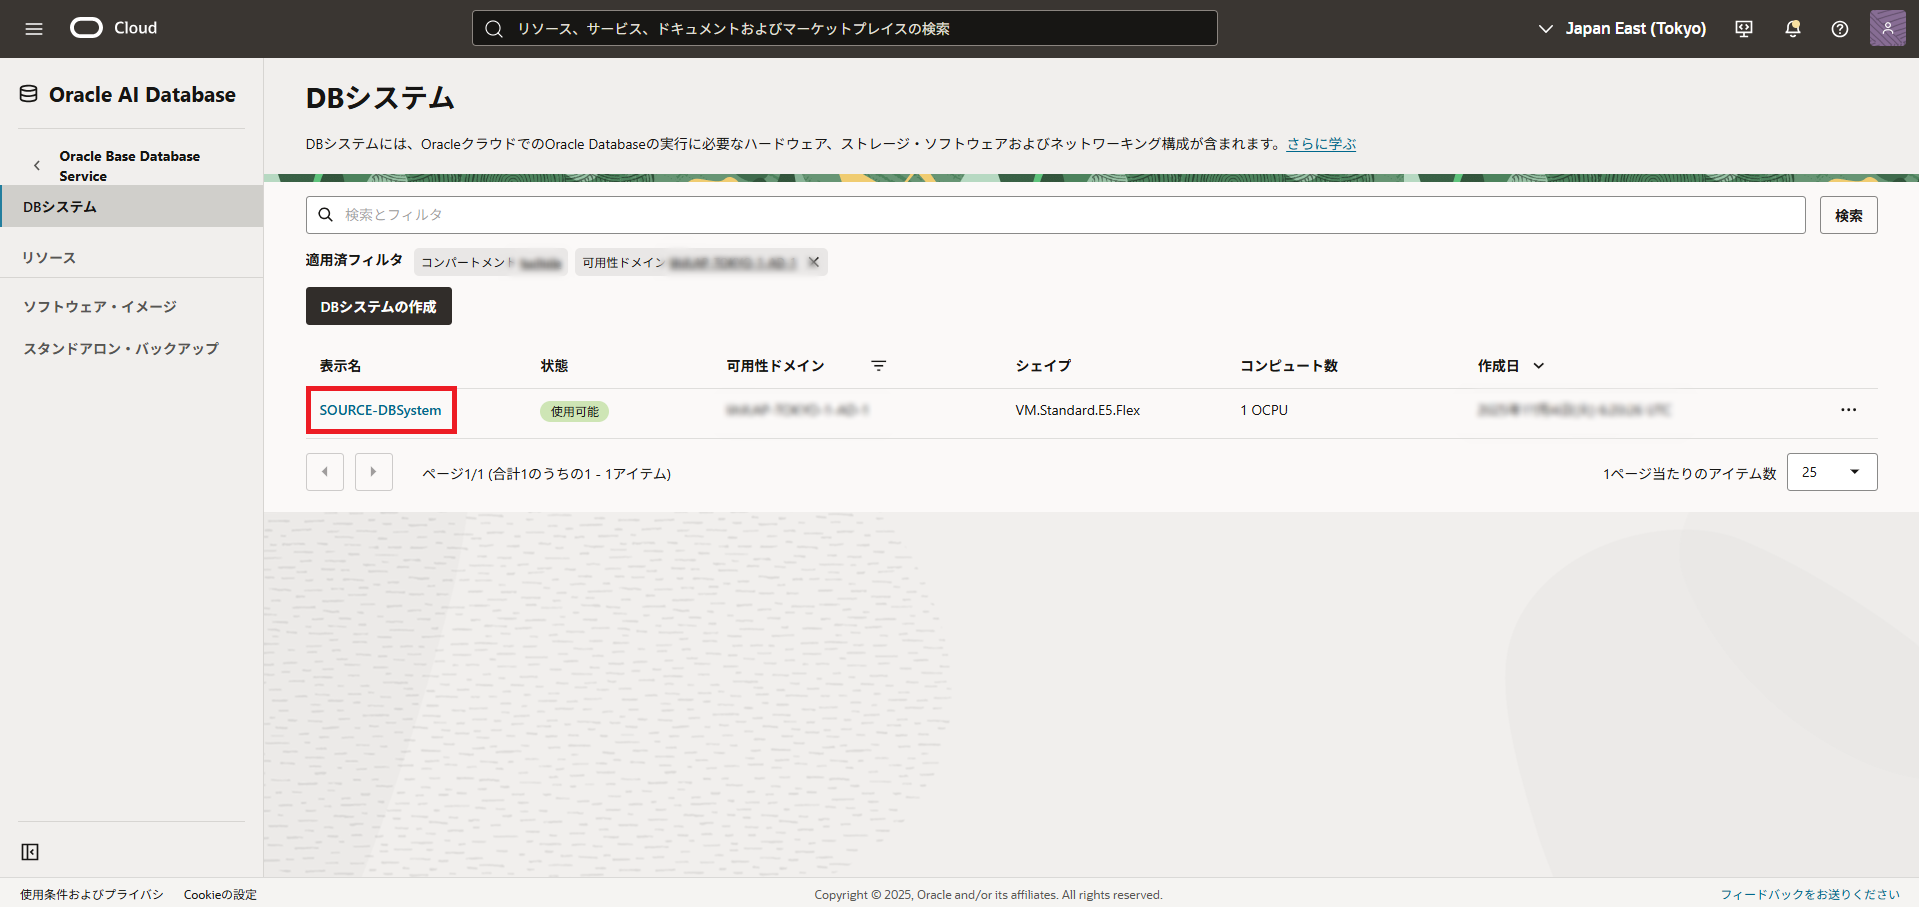
Task: Open the user profile avatar menu
Action: pyautogui.click(x=1887, y=28)
